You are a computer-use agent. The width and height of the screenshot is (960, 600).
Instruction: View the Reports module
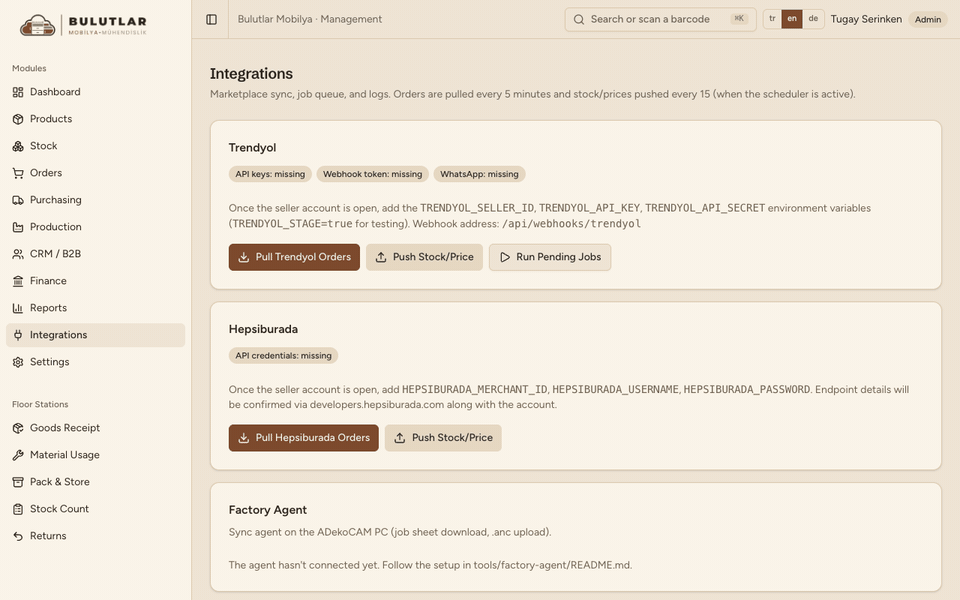[96, 308]
